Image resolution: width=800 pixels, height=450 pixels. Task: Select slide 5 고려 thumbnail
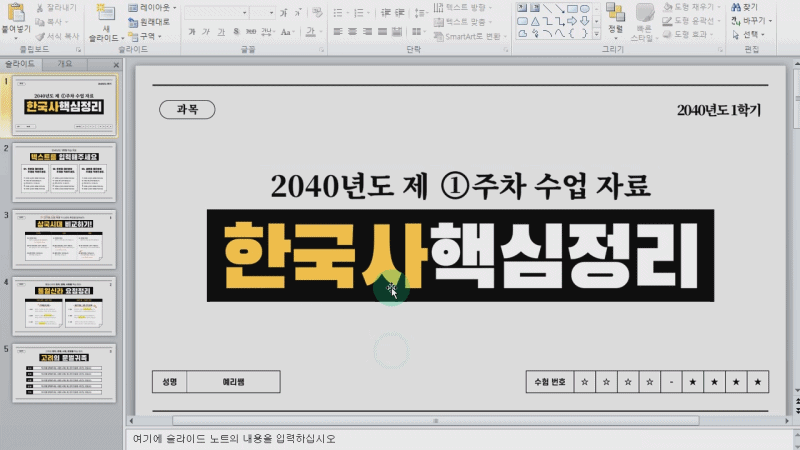tap(64, 373)
